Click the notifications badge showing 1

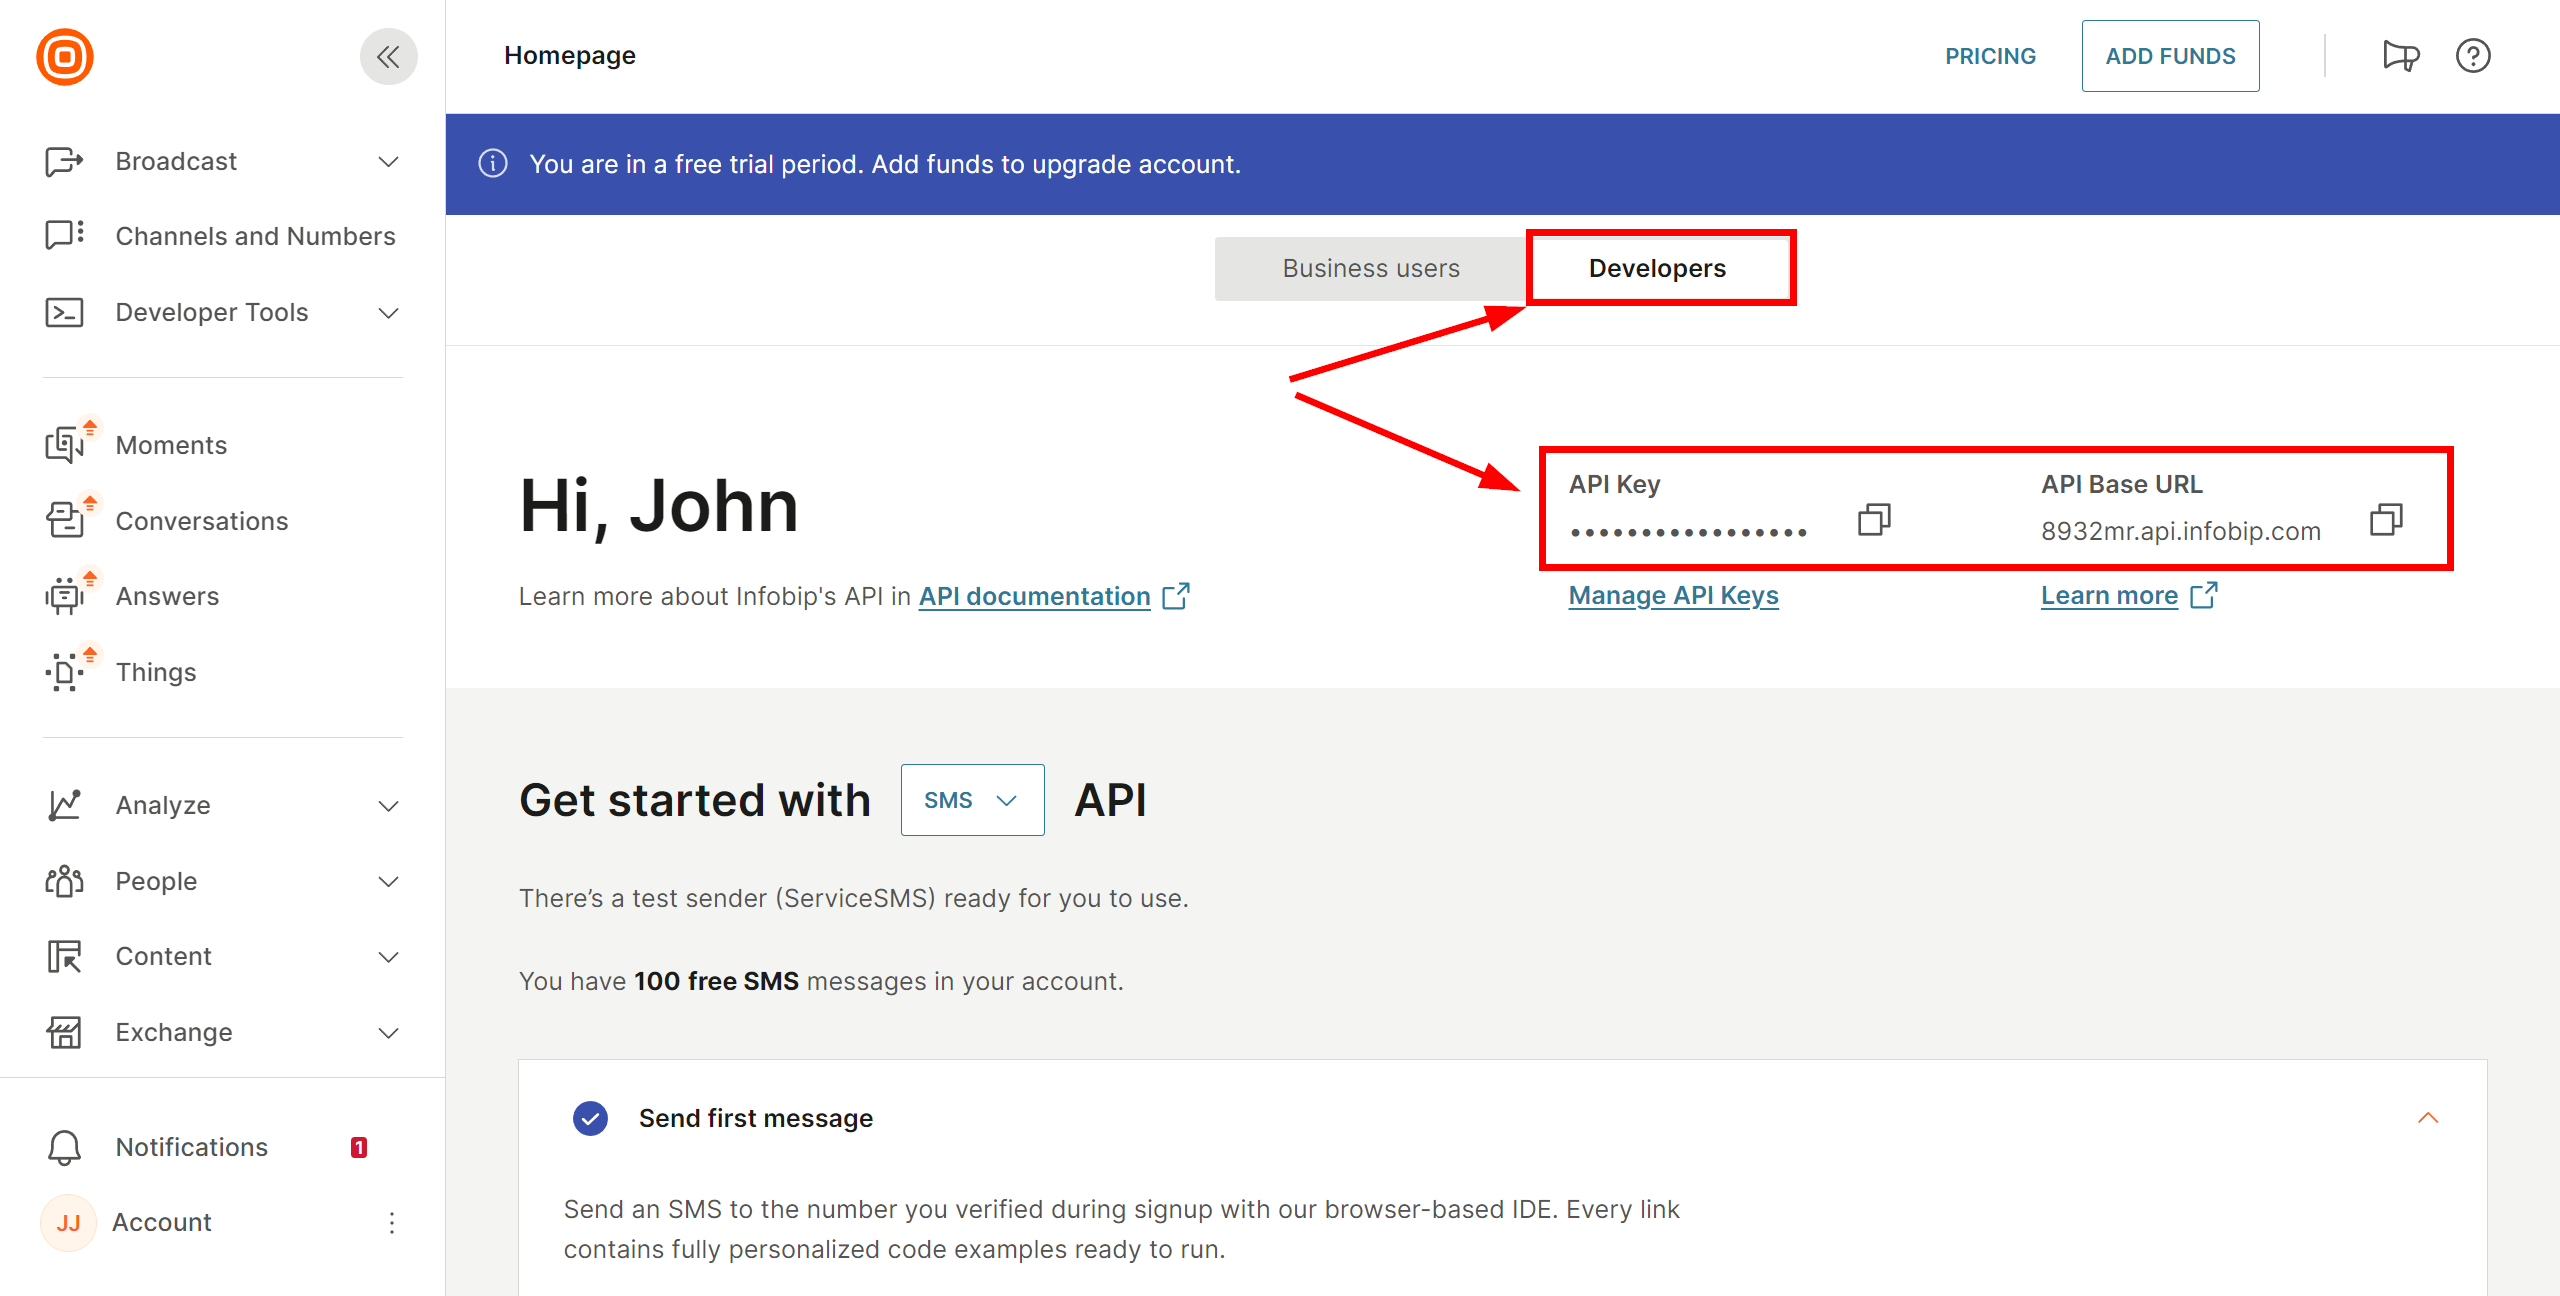pos(359,1147)
